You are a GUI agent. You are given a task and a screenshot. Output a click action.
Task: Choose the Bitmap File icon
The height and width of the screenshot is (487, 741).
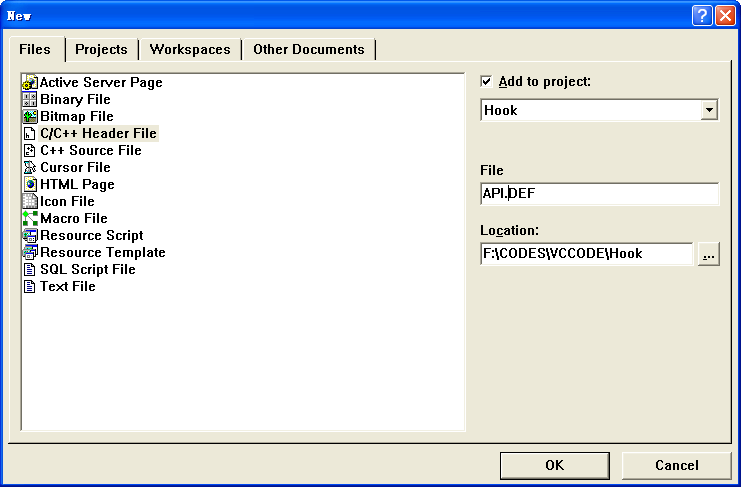30,116
